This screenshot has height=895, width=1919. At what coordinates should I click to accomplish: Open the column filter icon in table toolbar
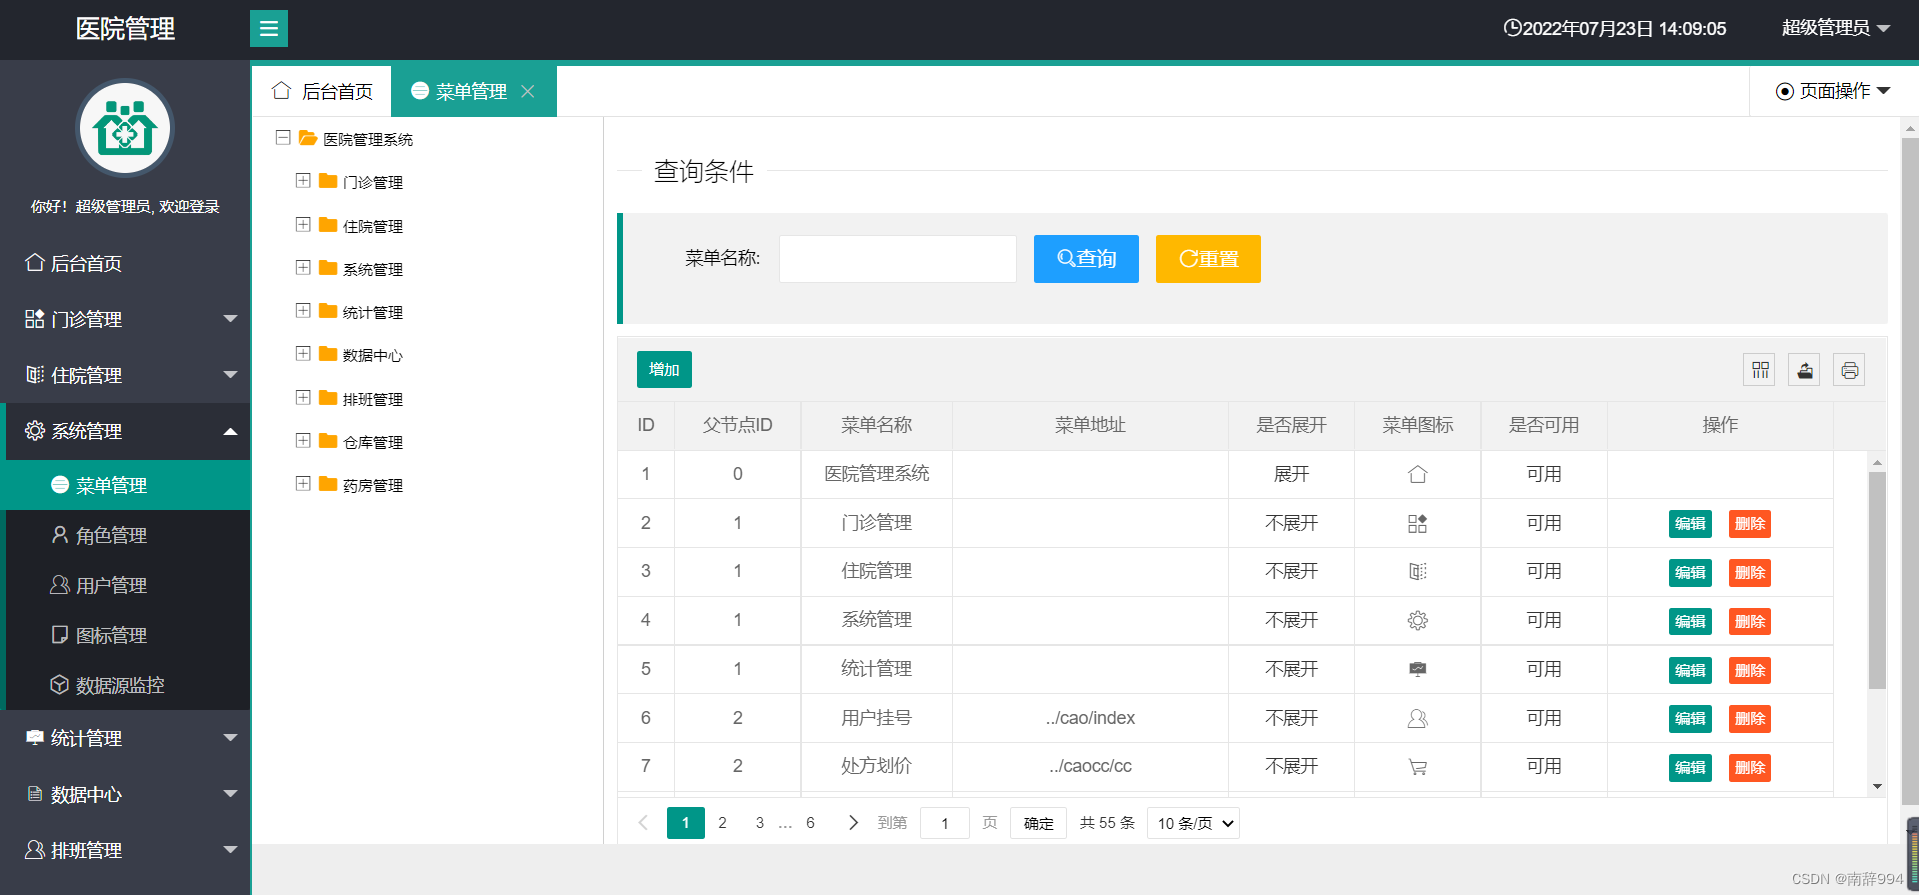click(1760, 370)
